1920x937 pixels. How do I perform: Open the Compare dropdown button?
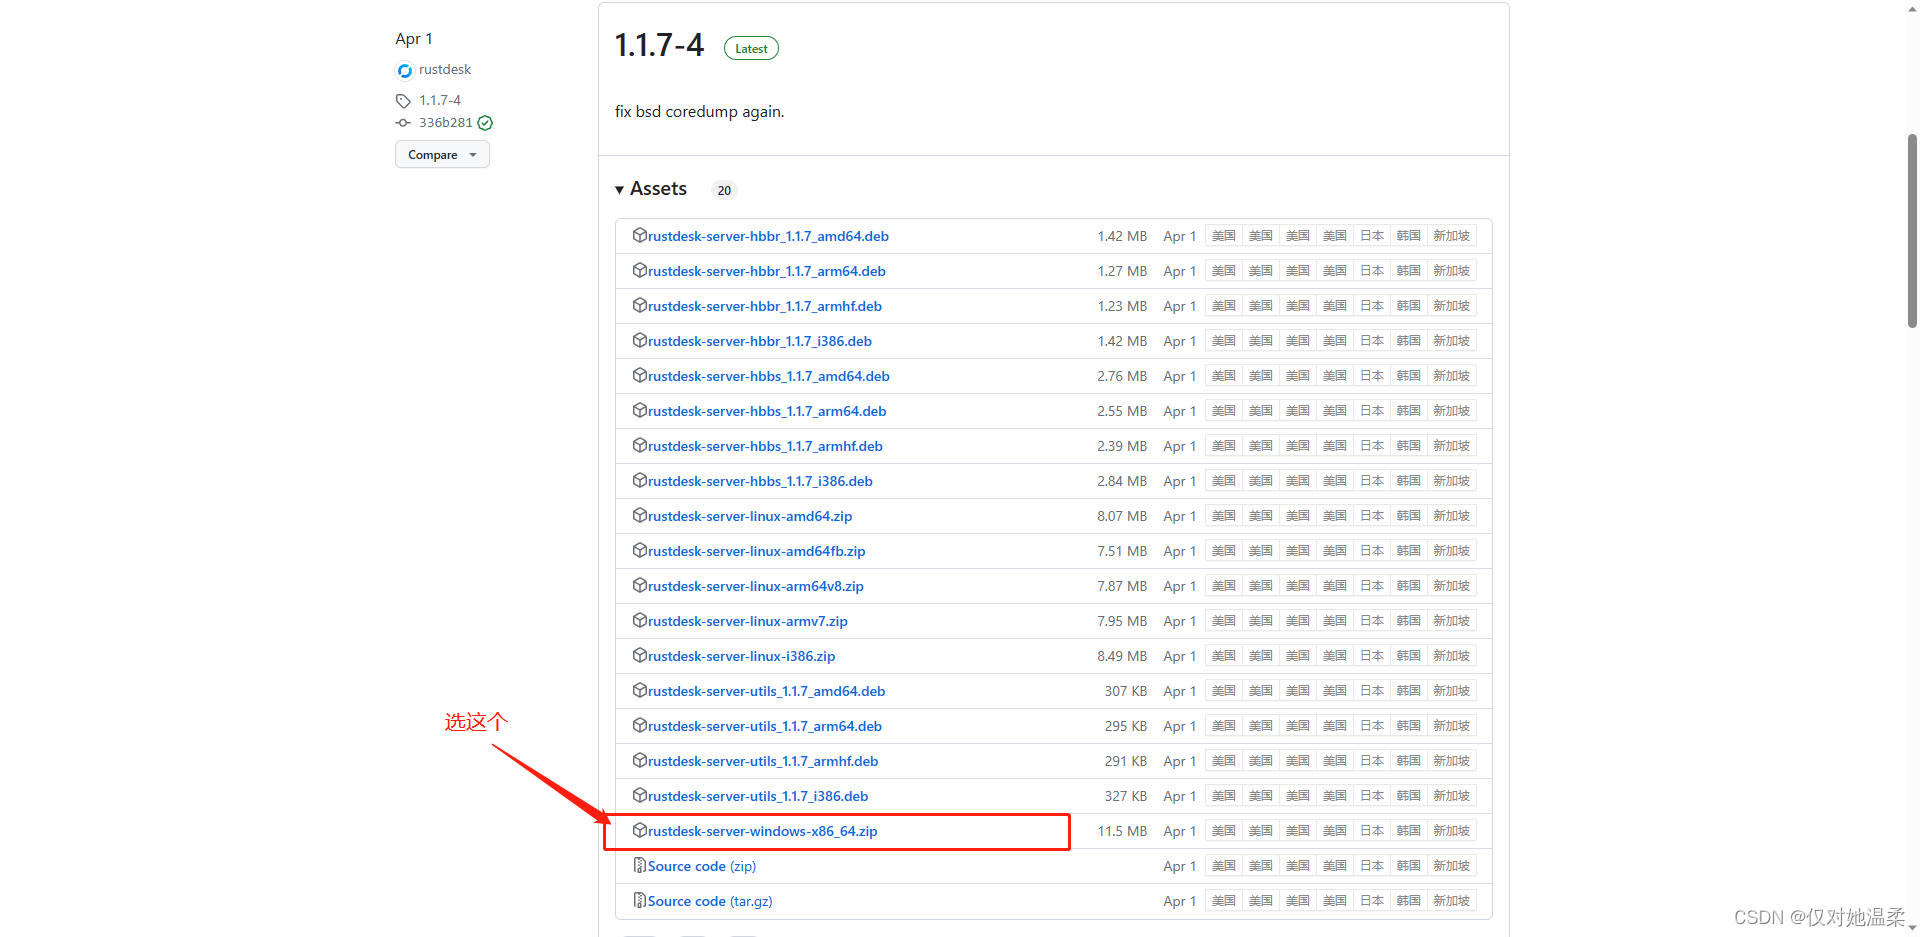click(x=442, y=155)
